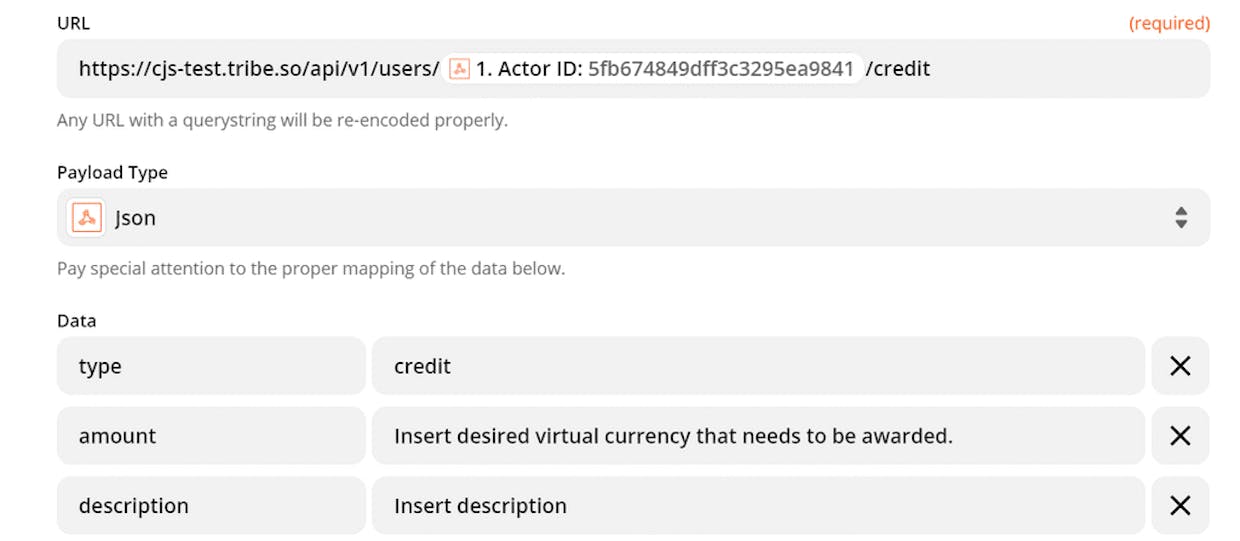Click the webhook icon inside the Actor ID pill

pyautogui.click(x=460, y=69)
